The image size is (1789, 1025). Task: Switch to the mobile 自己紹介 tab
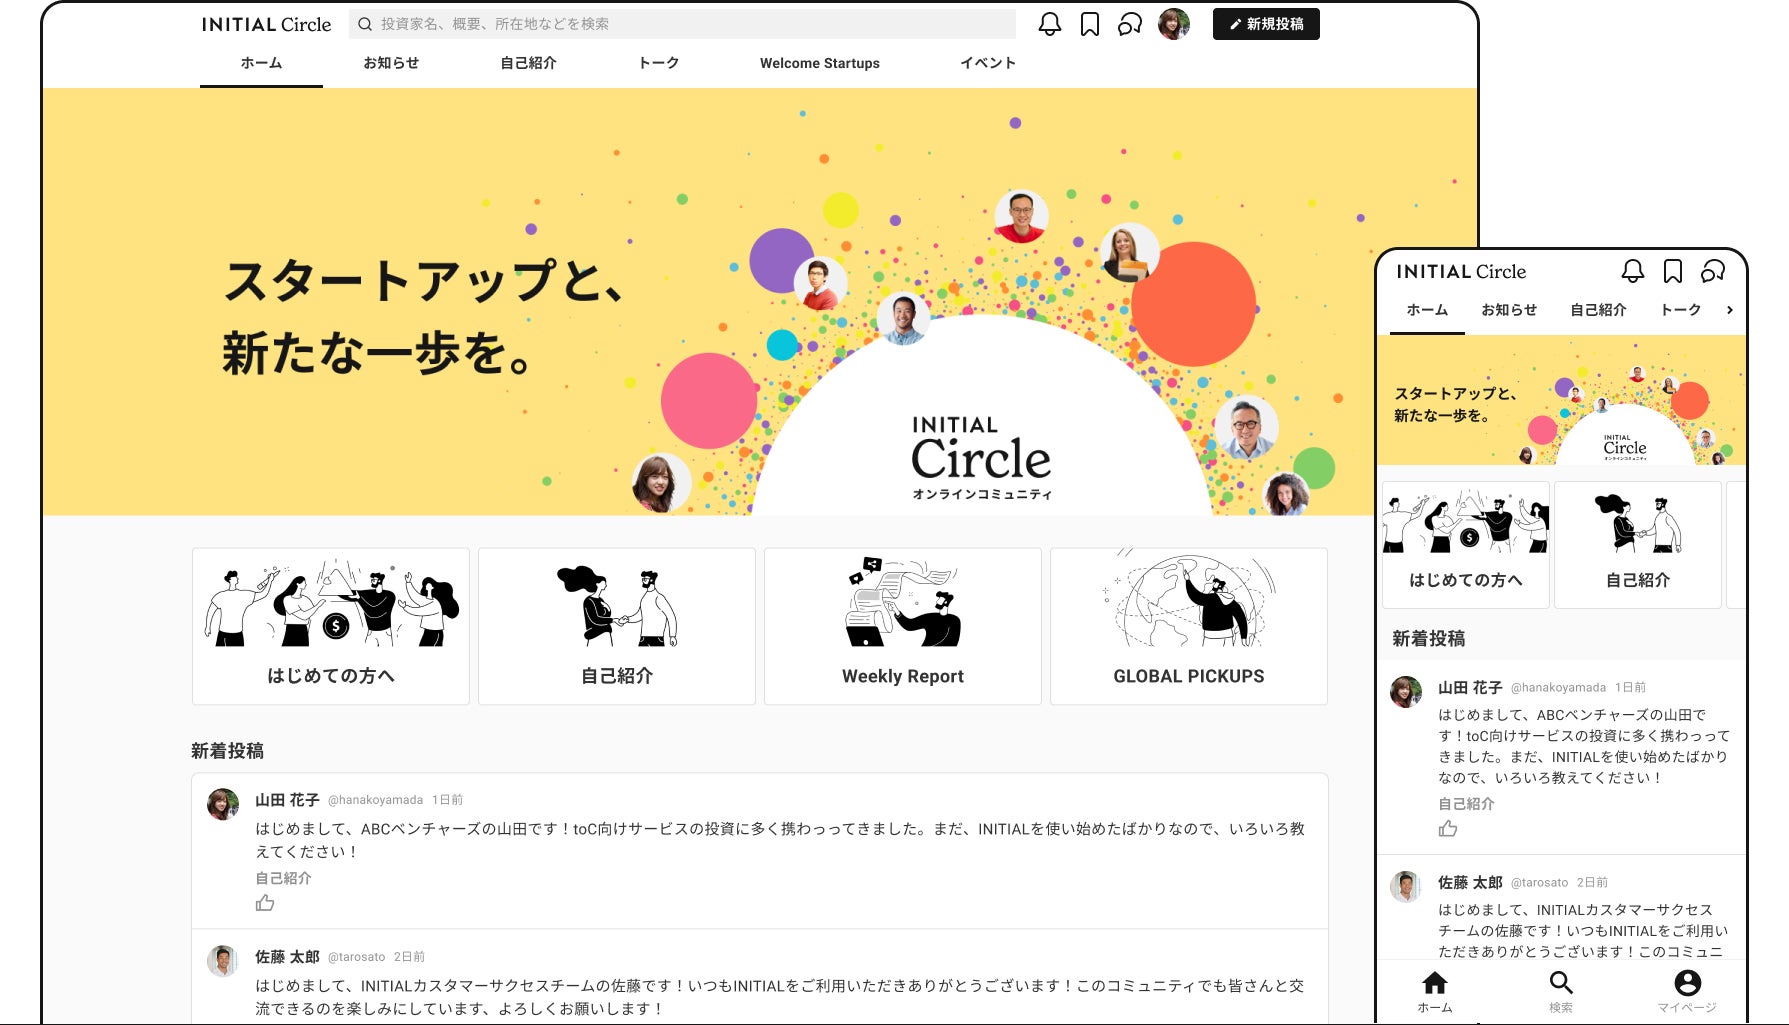click(x=1598, y=310)
